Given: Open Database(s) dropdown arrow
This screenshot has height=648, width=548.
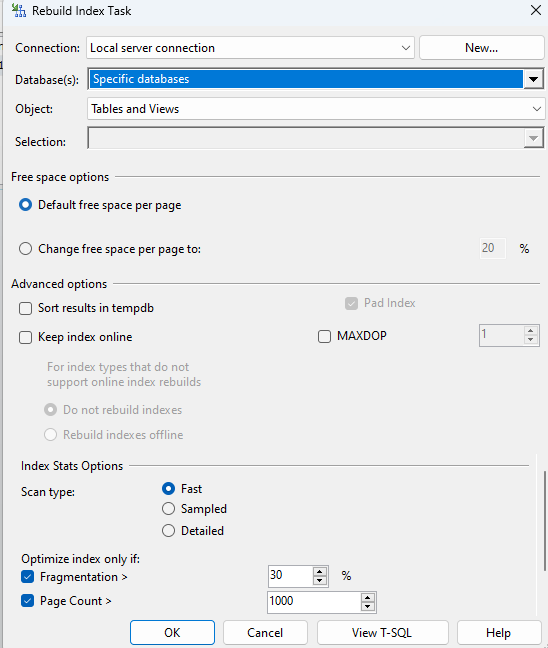Looking at the screenshot, I should [533, 79].
